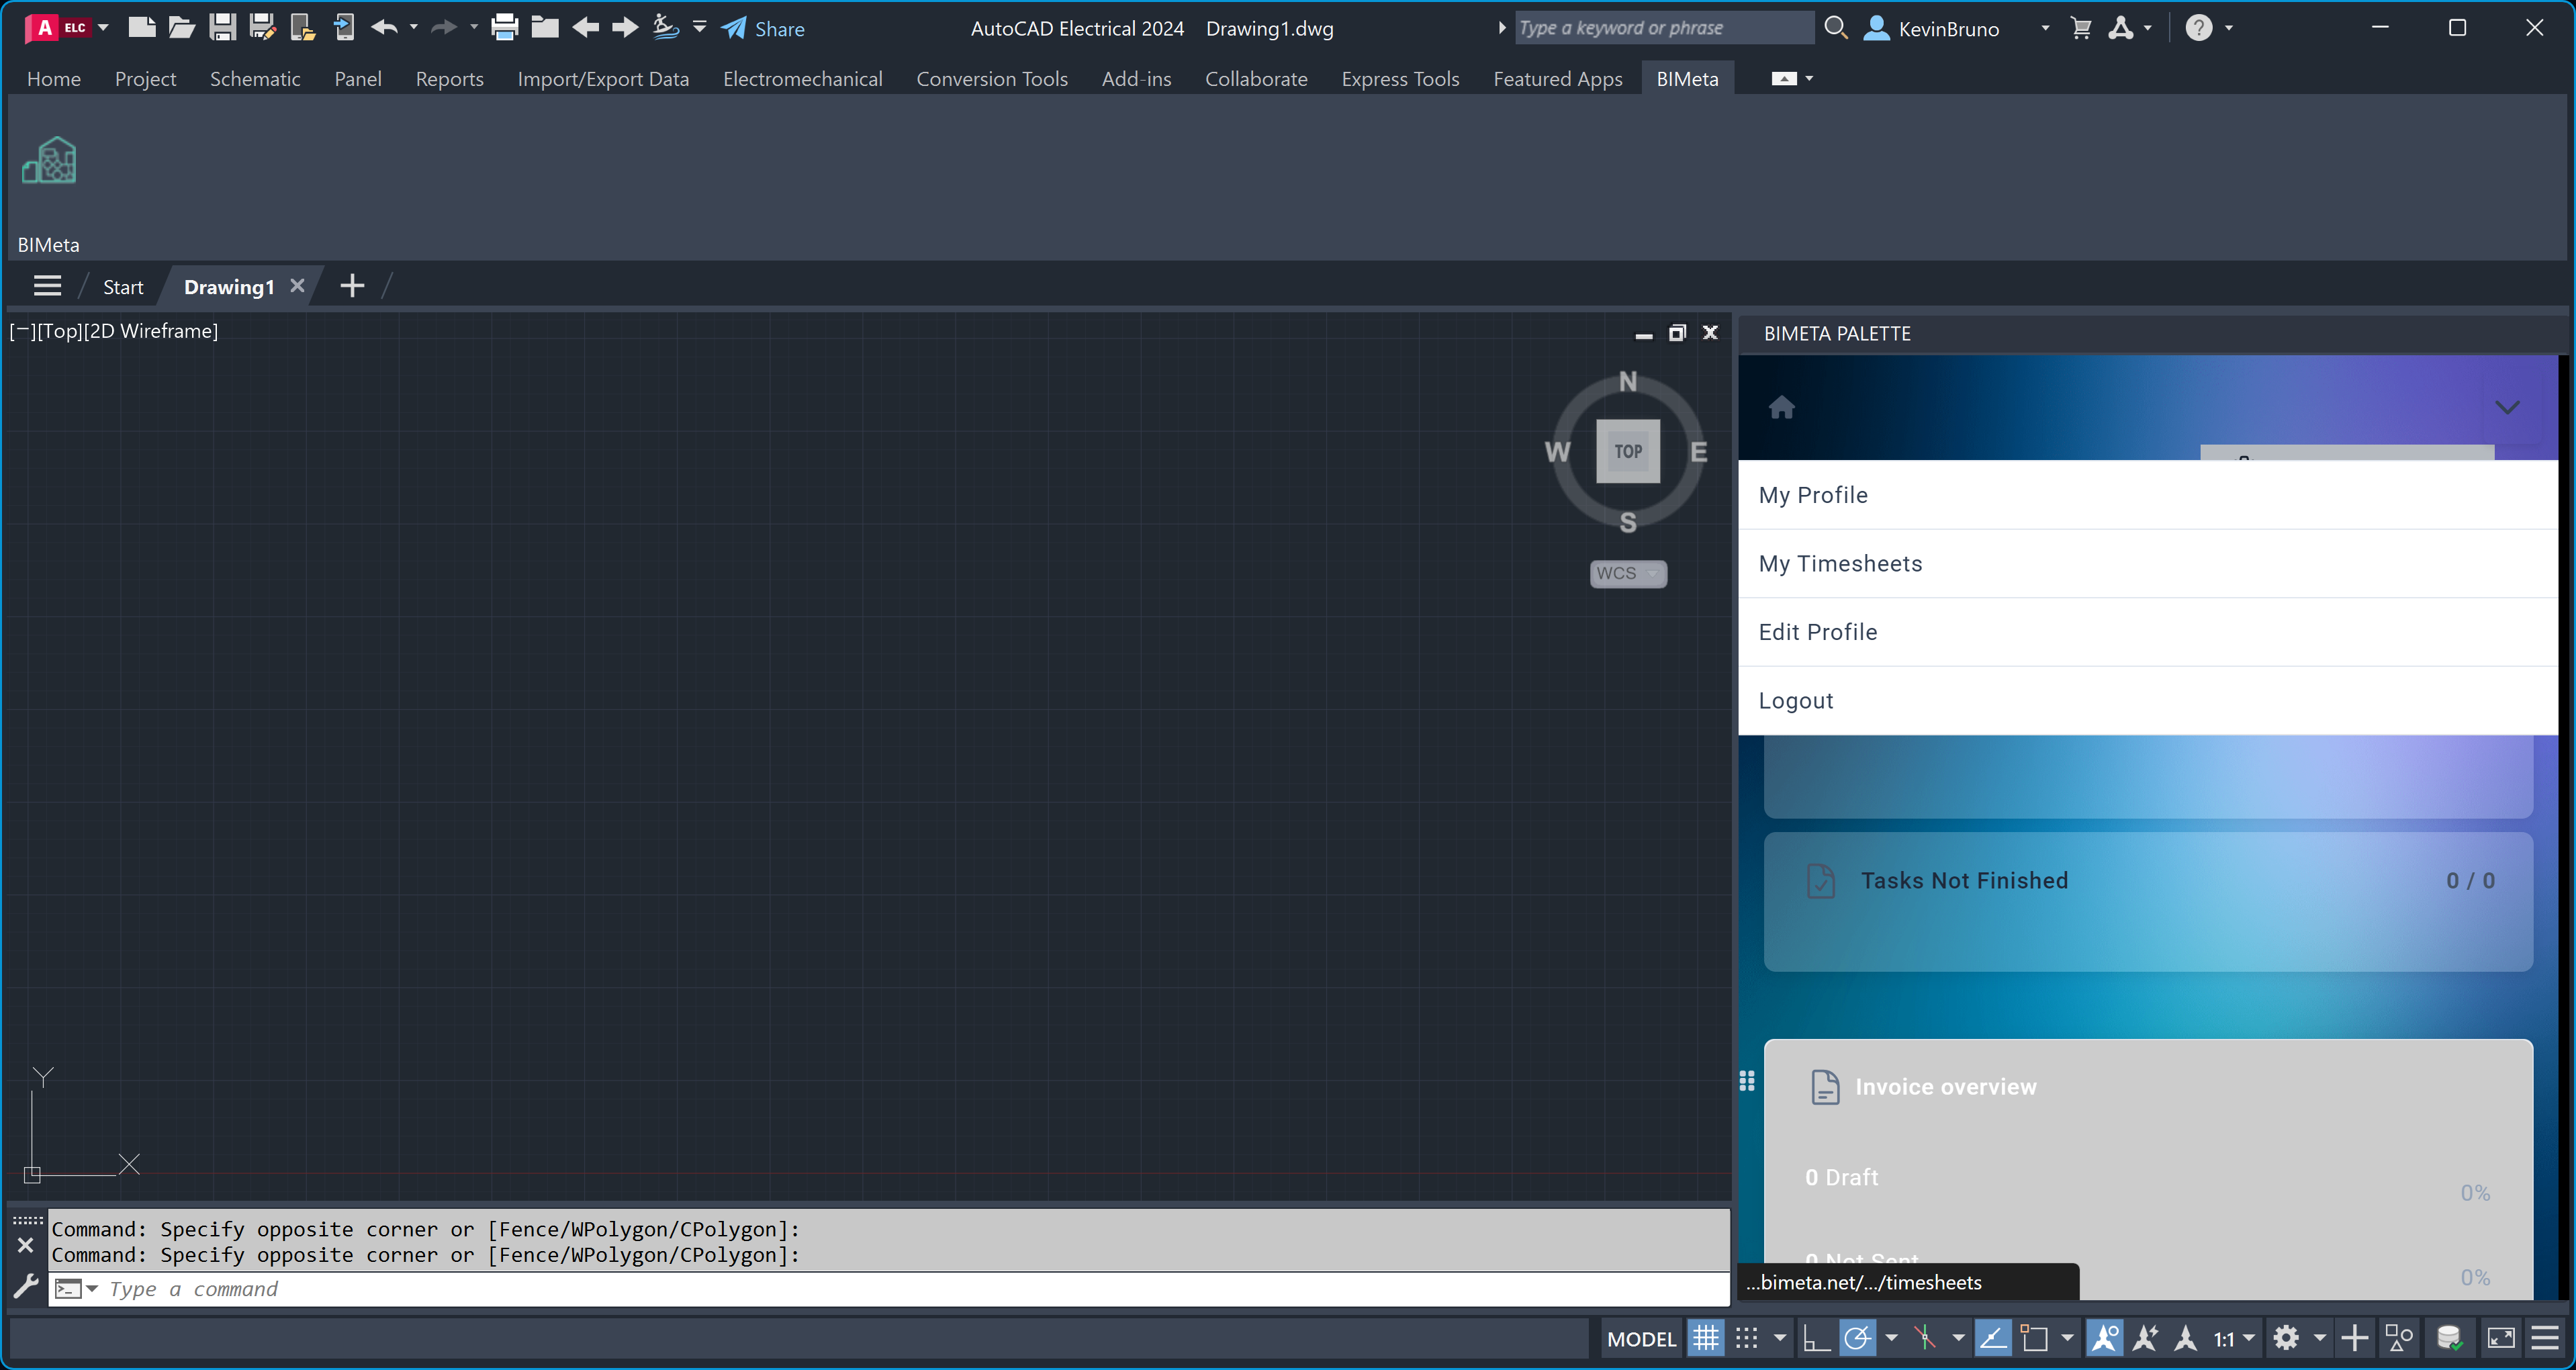Open command line customize wrench icon
Viewport: 2576px width, 1370px height.
tap(26, 1286)
